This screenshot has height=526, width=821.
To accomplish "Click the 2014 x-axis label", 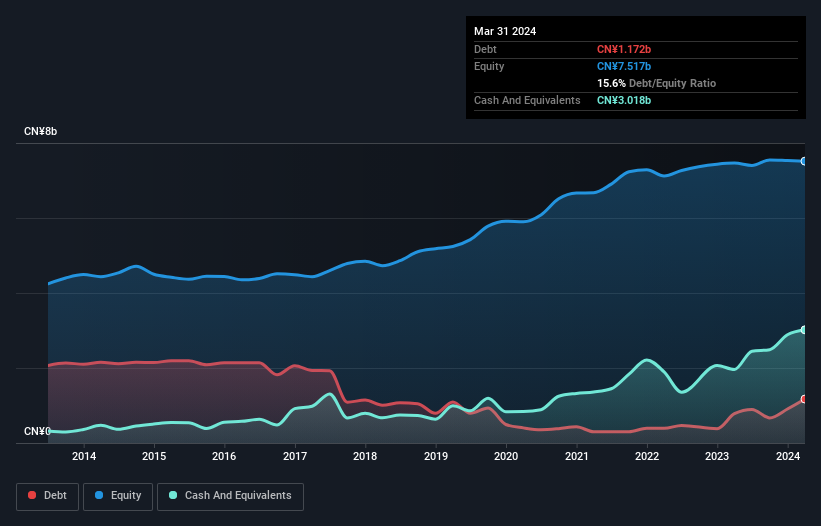I will coord(84,456).
